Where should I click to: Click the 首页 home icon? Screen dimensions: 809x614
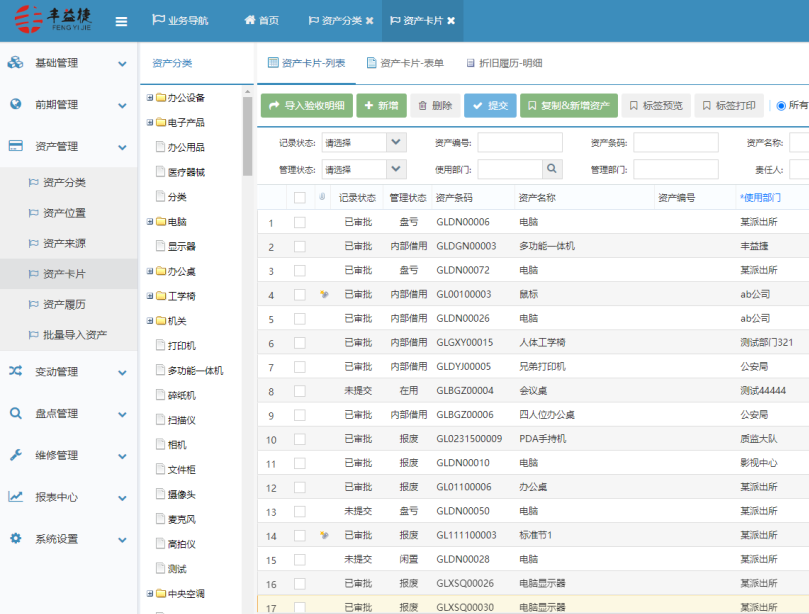(x=250, y=20)
